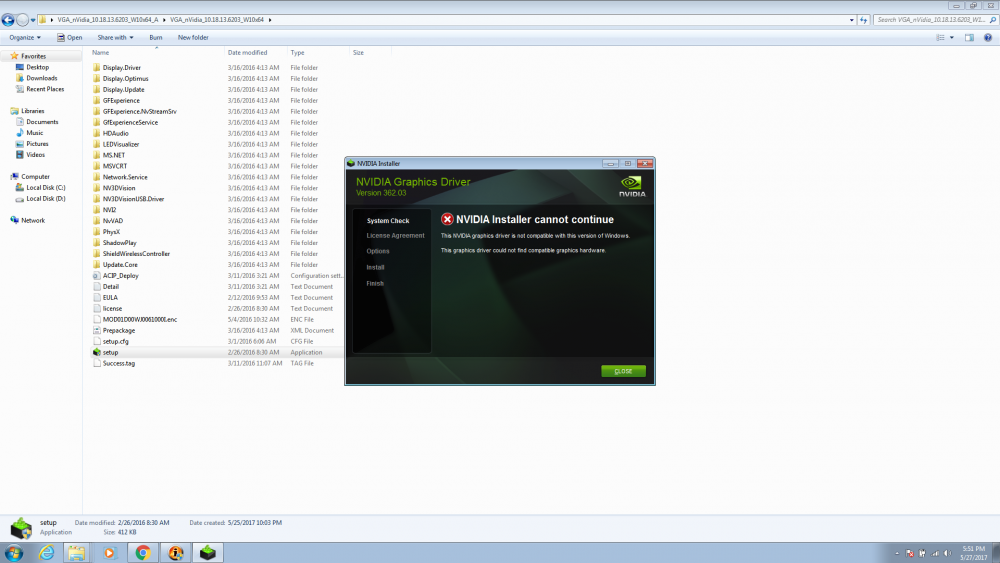Select Downloads in the navigation pane
1000x563 pixels.
41,78
